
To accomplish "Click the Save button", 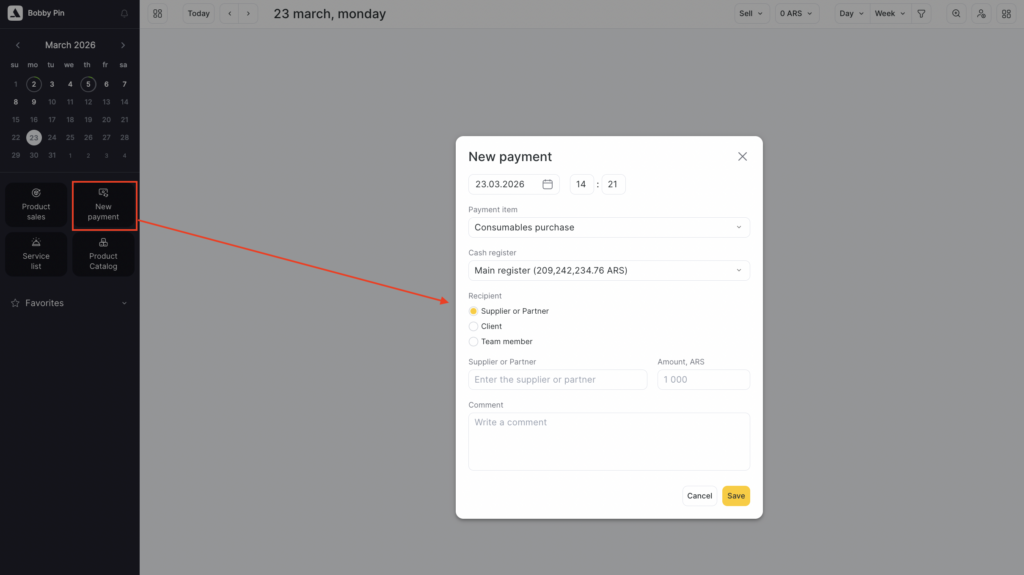I will pyautogui.click(x=735, y=496).
